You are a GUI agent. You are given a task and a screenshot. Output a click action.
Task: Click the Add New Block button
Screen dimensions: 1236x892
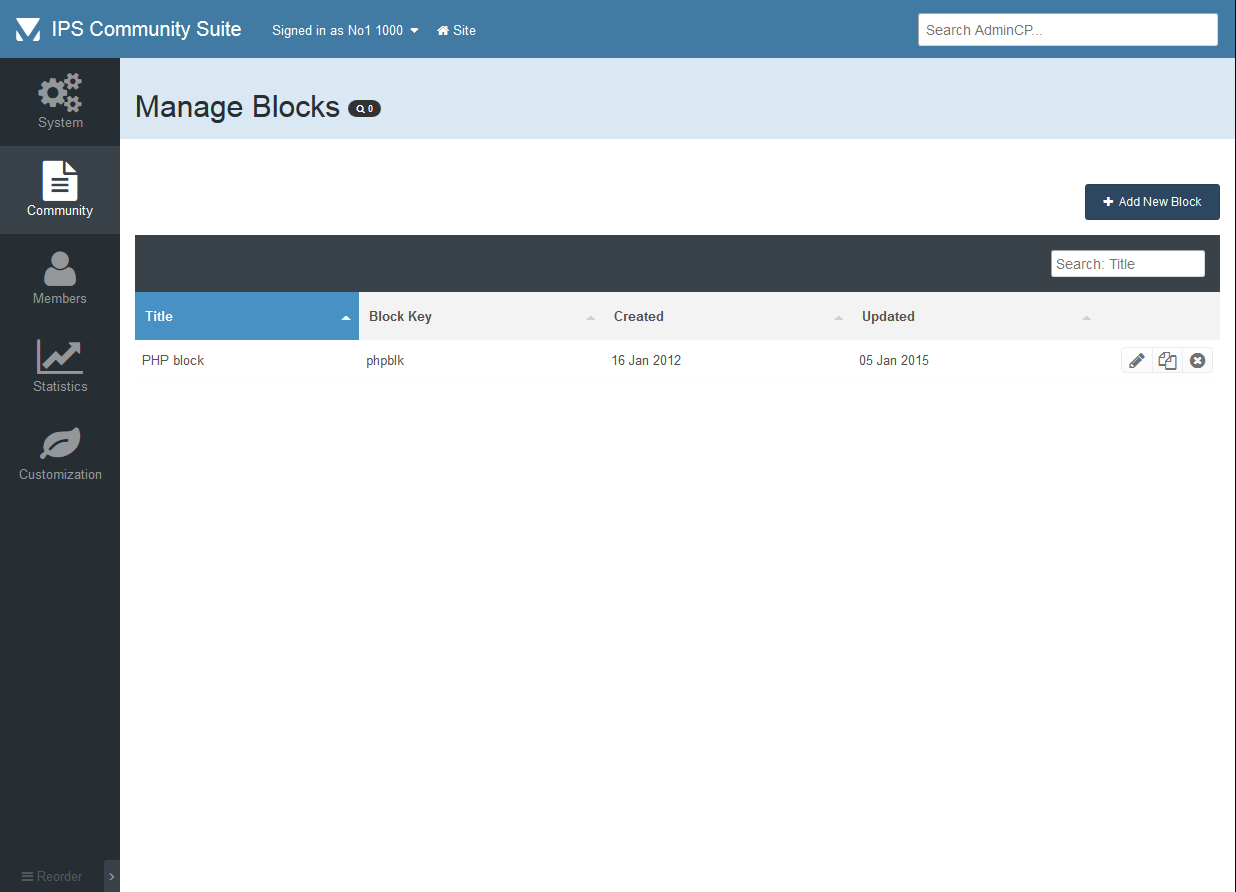(x=1152, y=202)
